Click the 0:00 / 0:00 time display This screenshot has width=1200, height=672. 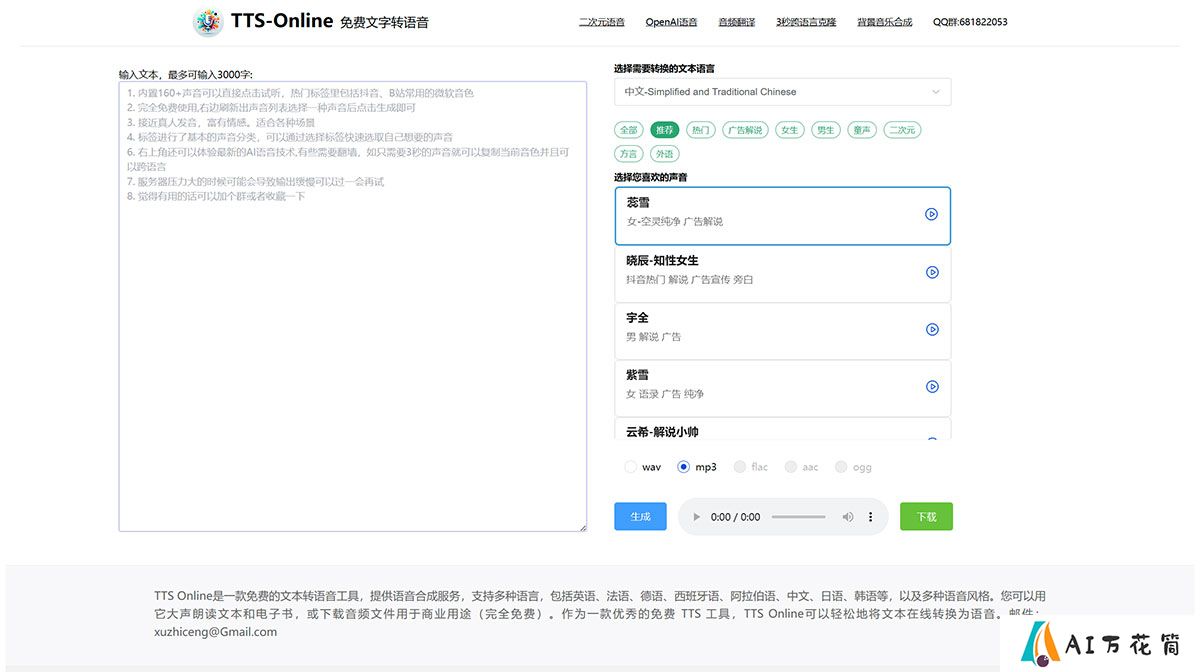pos(735,517)
